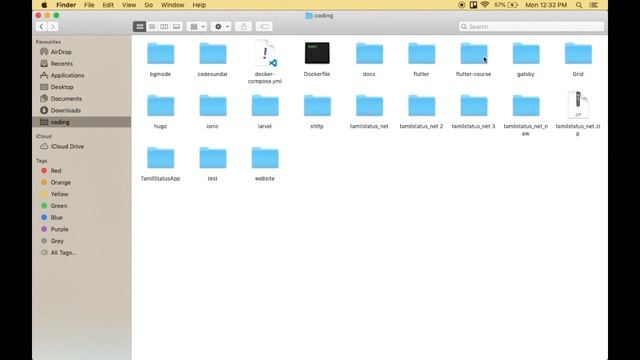
Task: Open the TamilStatusApp folder
Action: click(x=160, y=158)
